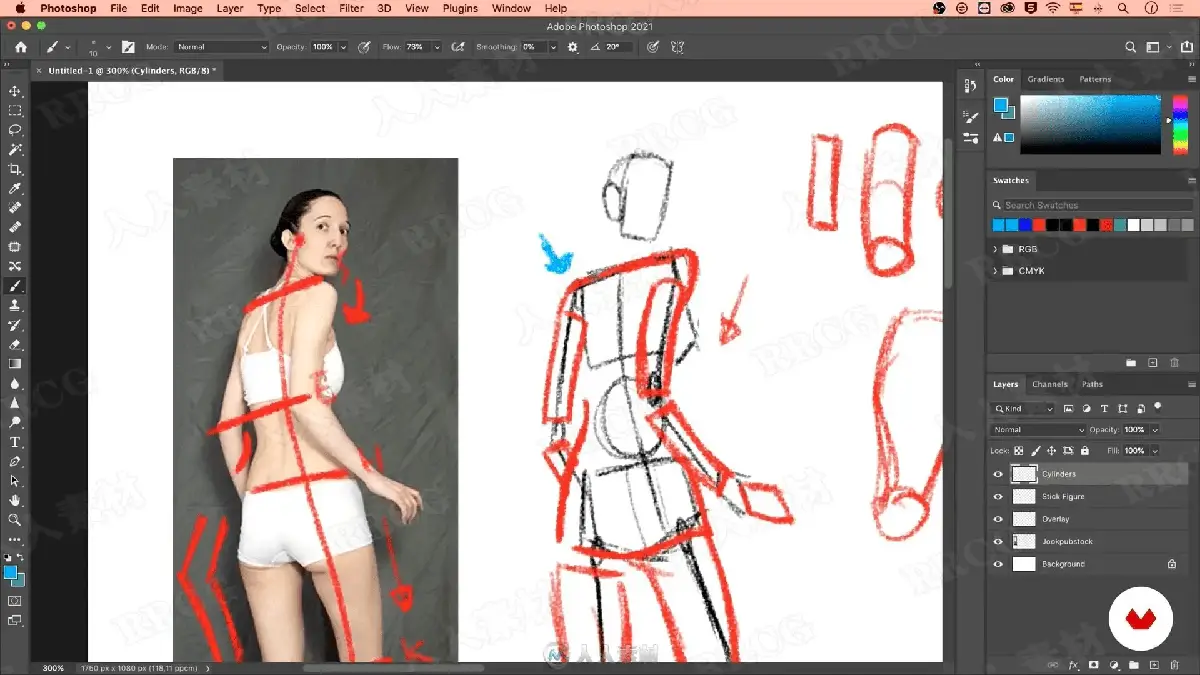The width and height of the screenshot is (1200, 675).
Task: Add layer style fx icon
Action: [x=1074, y=664]
